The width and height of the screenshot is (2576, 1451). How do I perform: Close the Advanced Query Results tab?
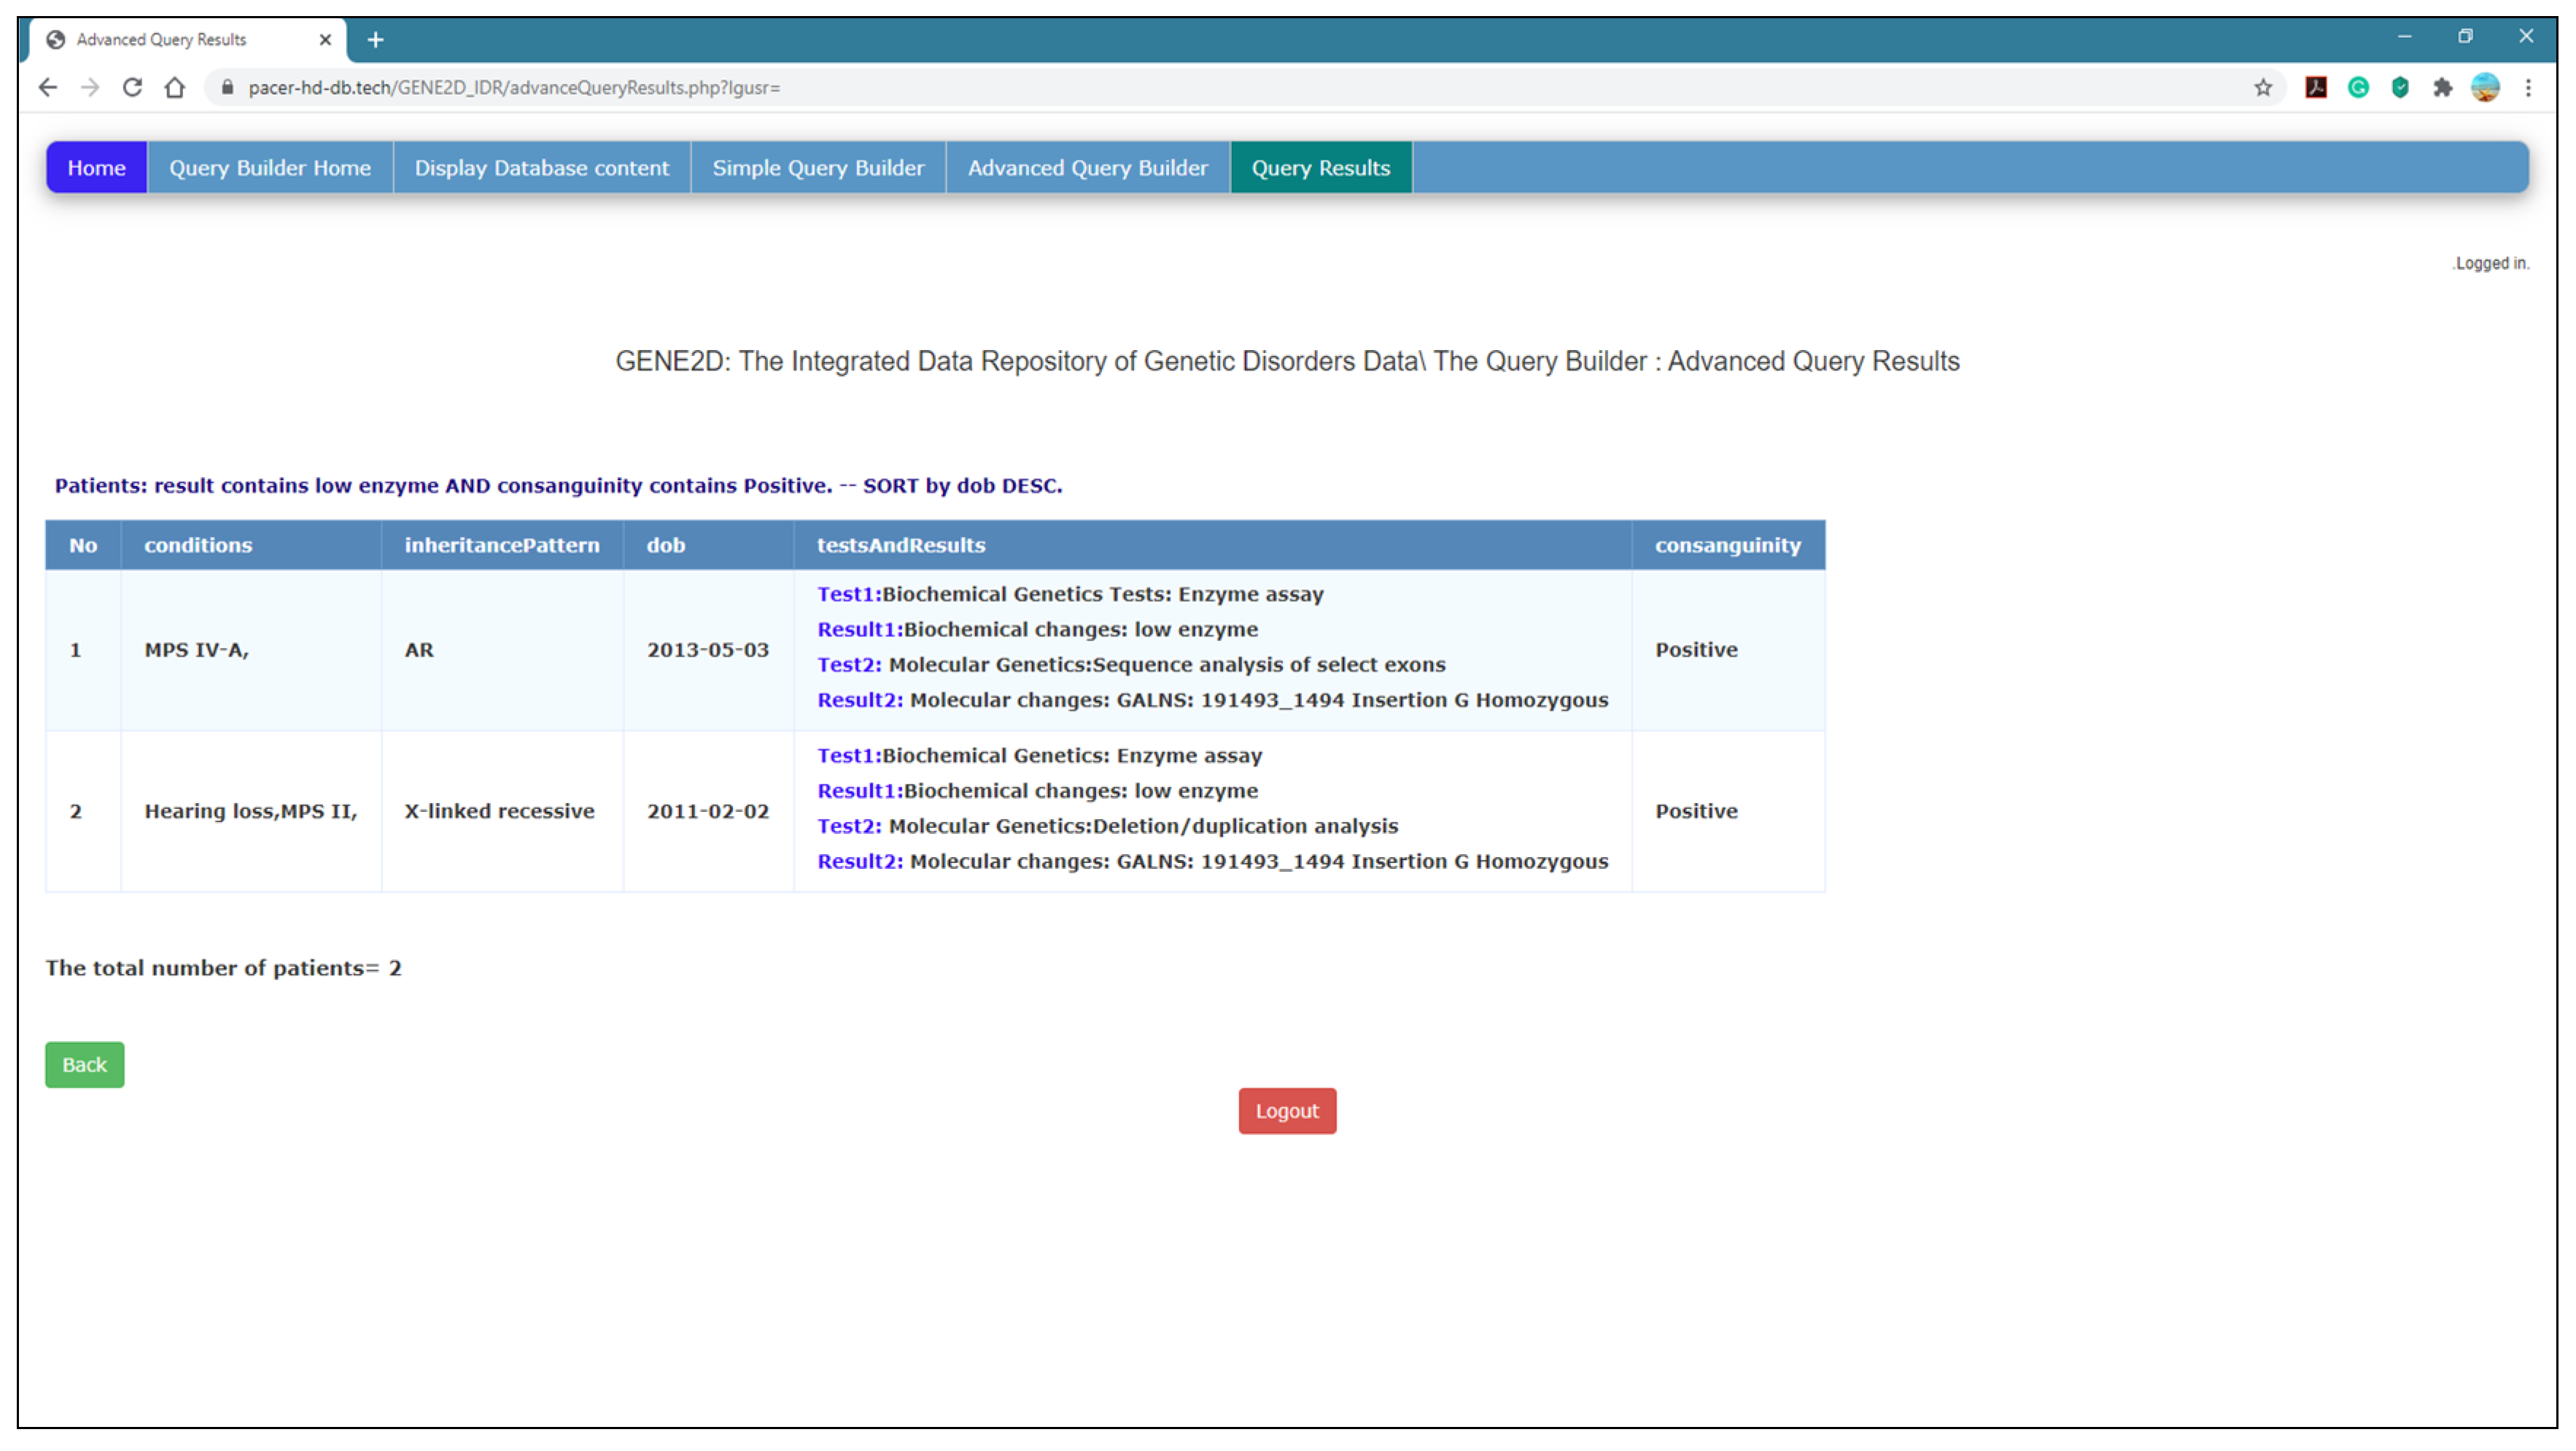[325, 40]
